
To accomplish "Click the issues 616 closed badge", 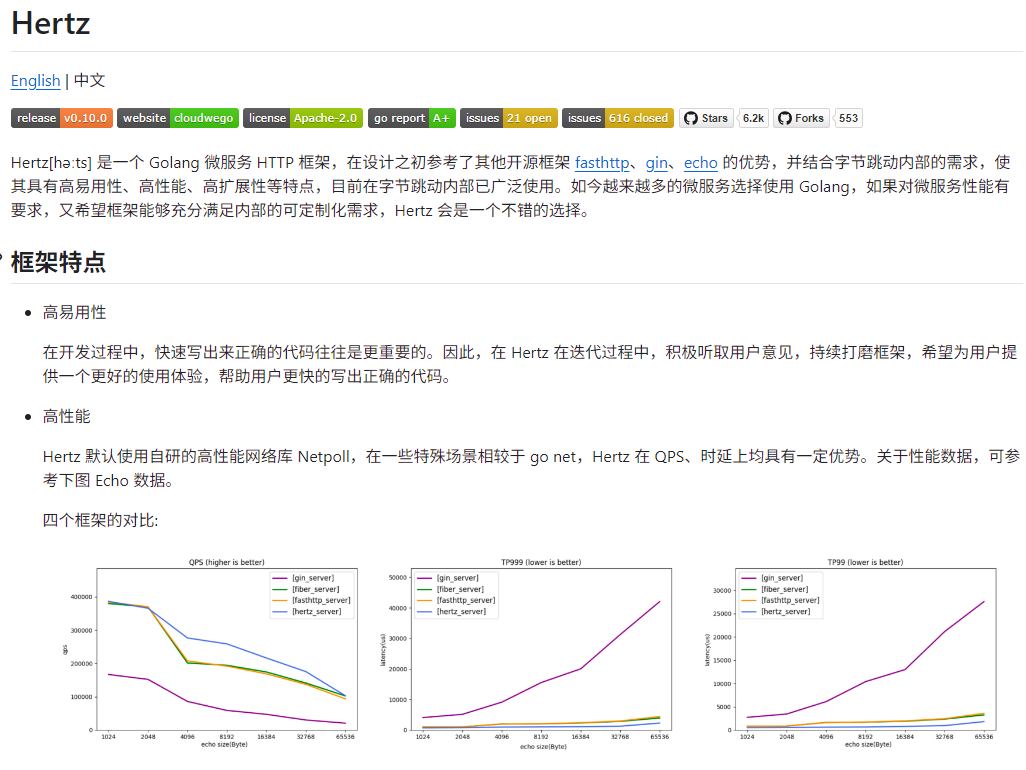I will (618, 118).
